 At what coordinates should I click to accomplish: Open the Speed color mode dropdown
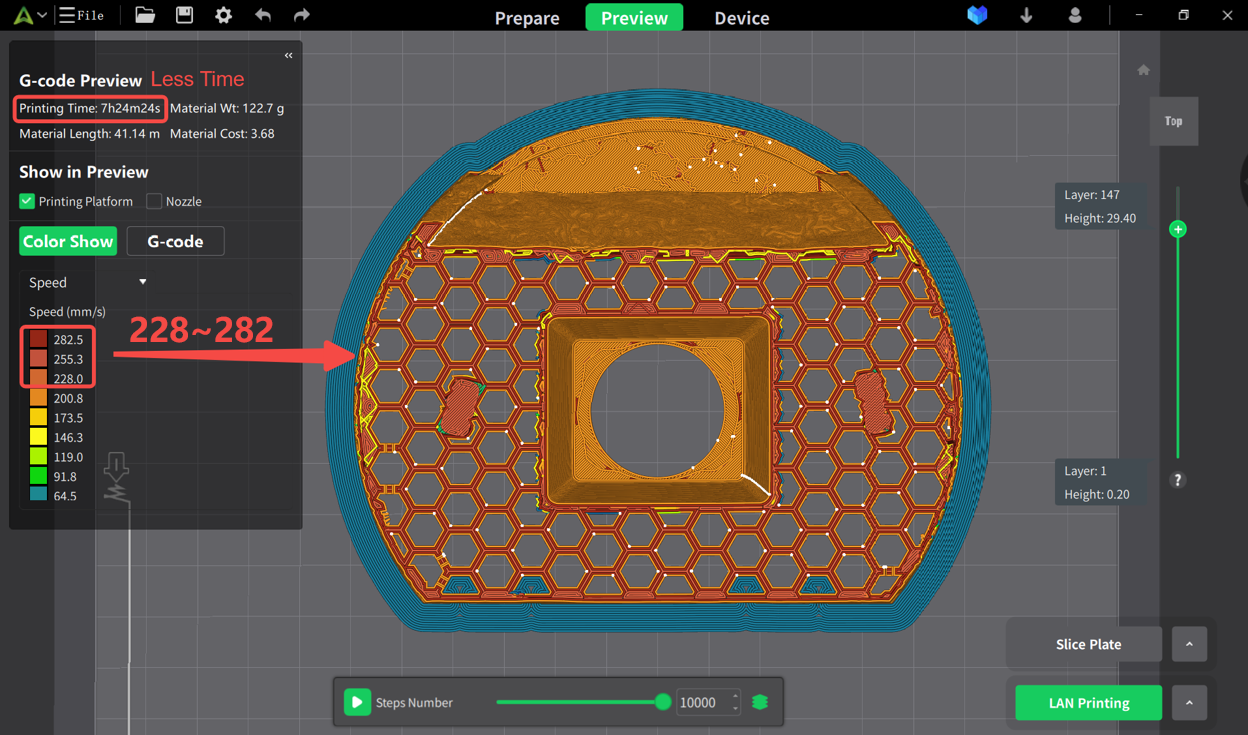[x=87, y=282]
